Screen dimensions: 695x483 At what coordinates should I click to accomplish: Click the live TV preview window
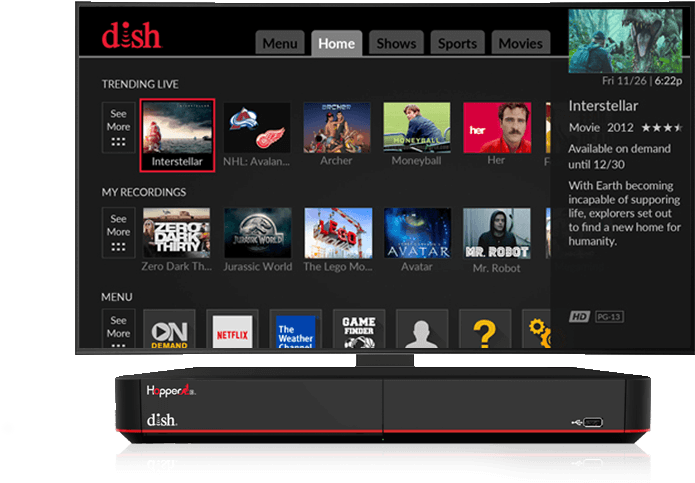coord(625,41)
